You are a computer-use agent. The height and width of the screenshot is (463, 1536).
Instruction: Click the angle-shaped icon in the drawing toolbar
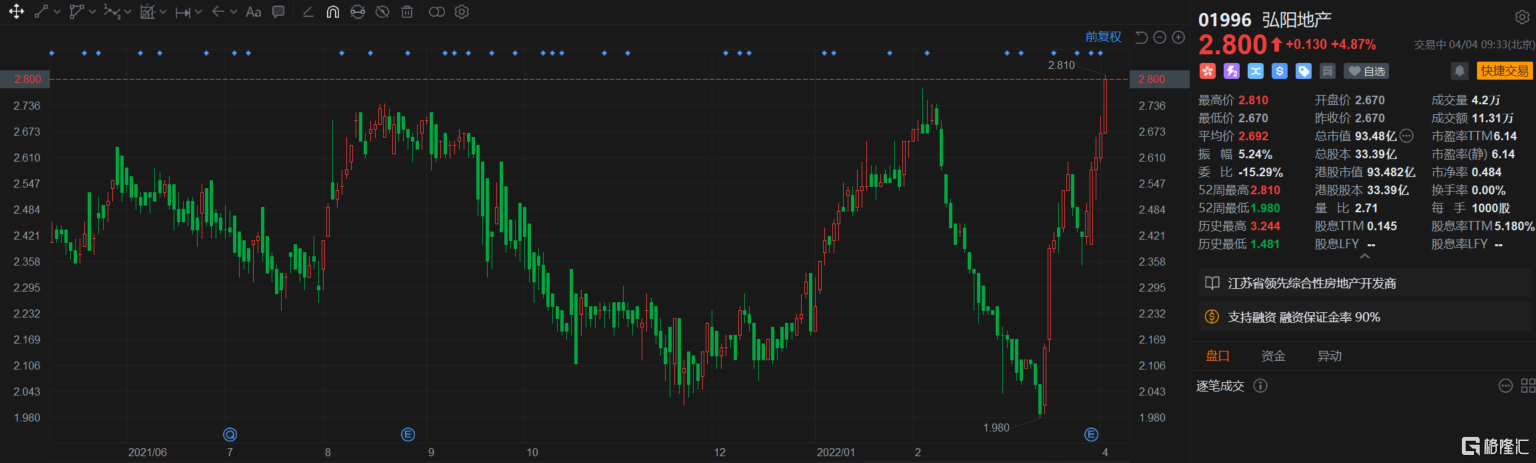click(307, 12)
